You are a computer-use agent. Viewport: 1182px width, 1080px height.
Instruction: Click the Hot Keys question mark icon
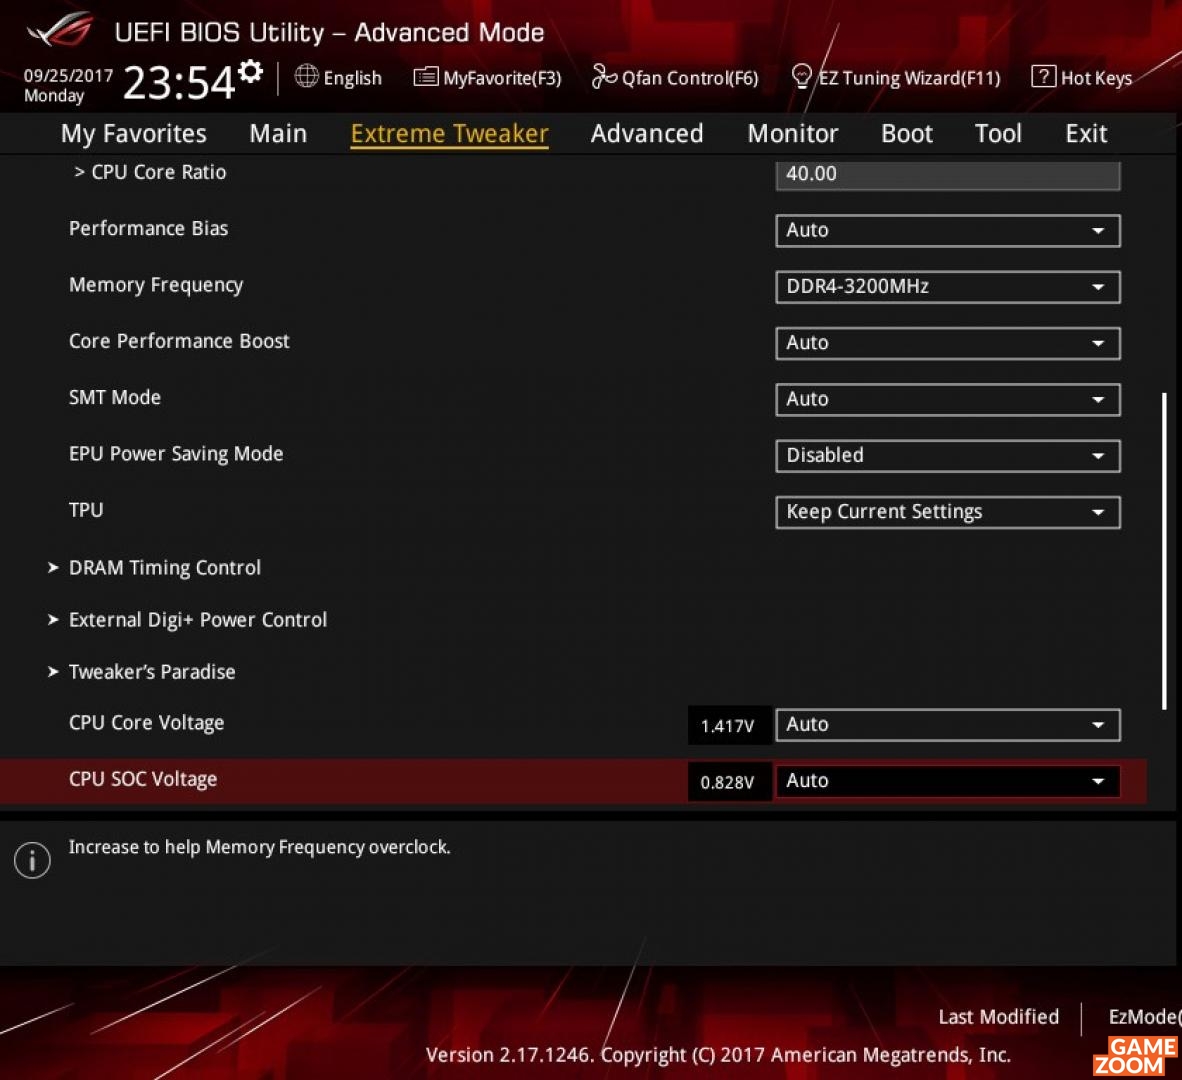click(1043, 76)
